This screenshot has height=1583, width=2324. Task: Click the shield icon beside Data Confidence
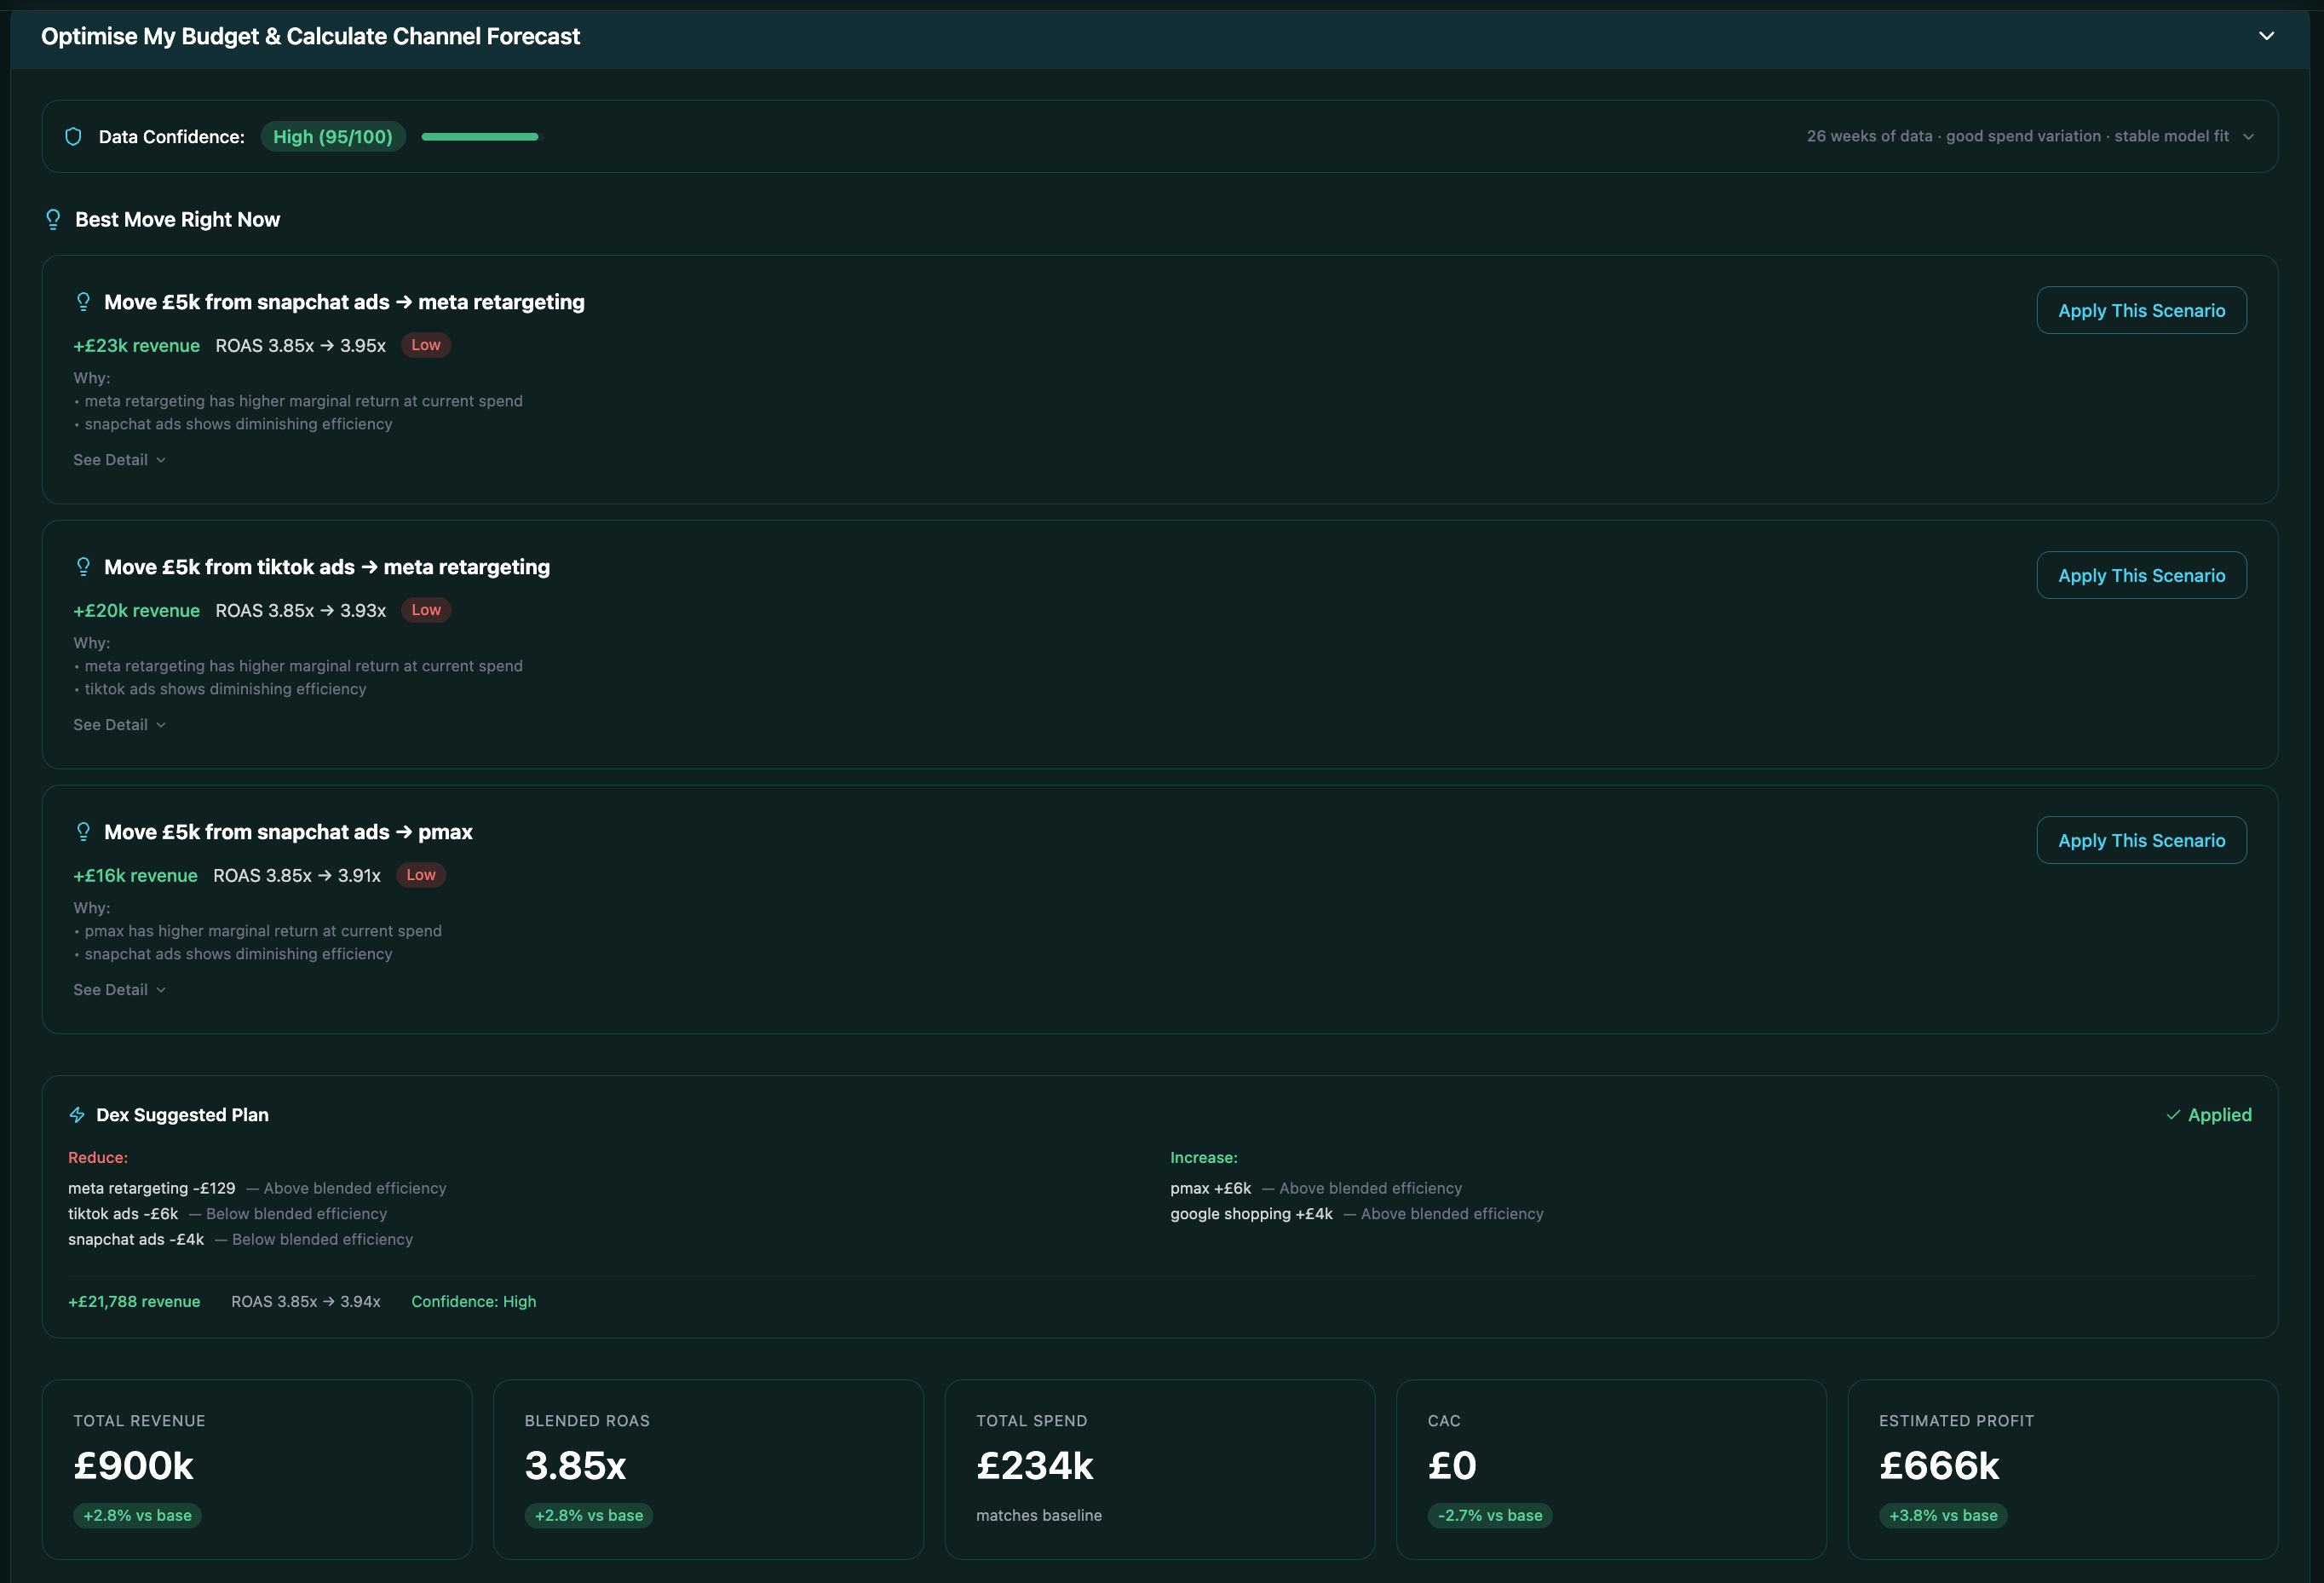73,136
